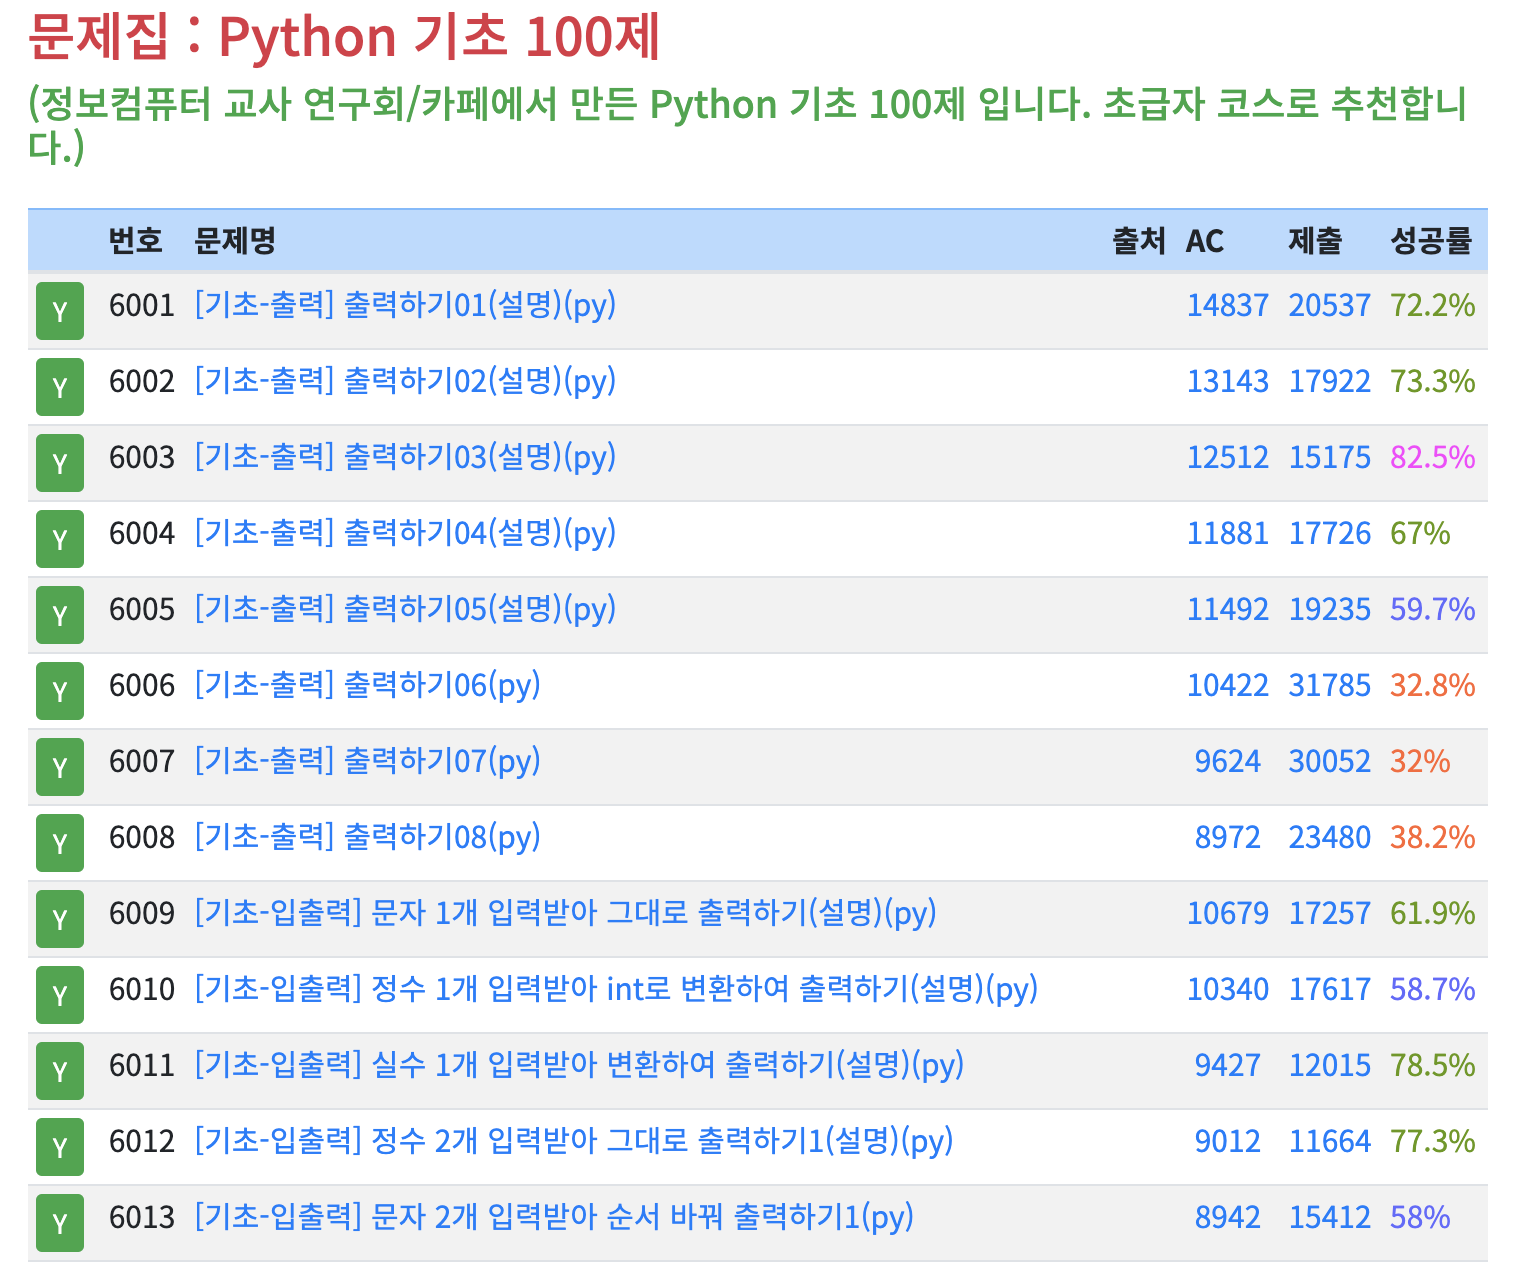The width and height of the screenshot is (1528, 1264).
Task: Click the page title 문제집 : Python 기초 100제
Action: click(344, 37)
